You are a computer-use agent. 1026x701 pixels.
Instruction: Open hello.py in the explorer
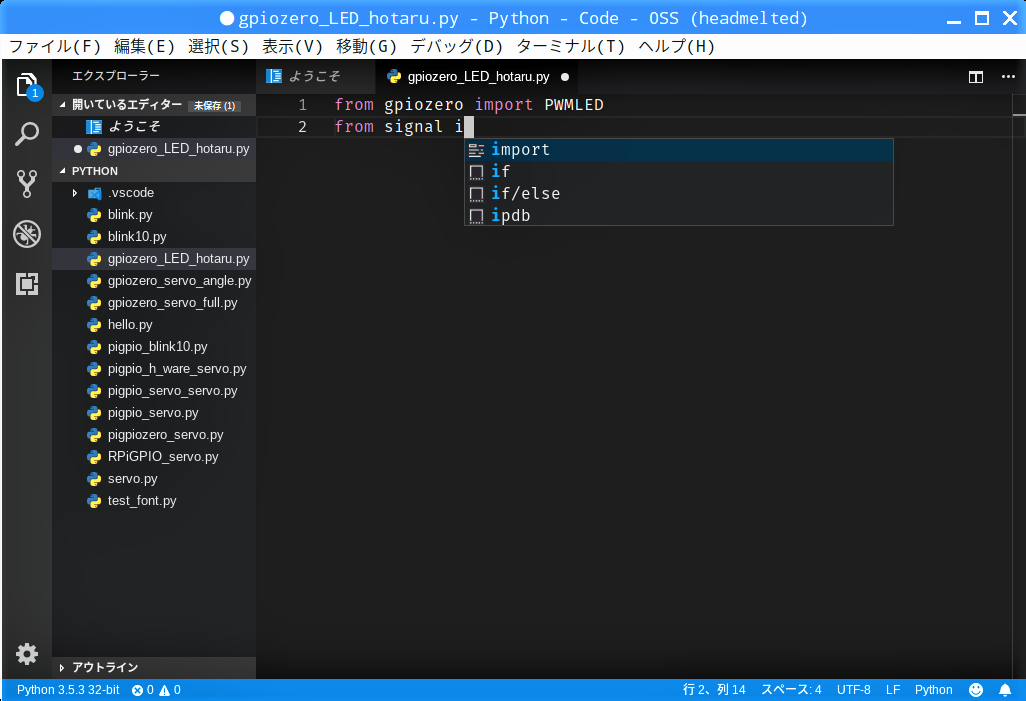(x=154, y=325)
